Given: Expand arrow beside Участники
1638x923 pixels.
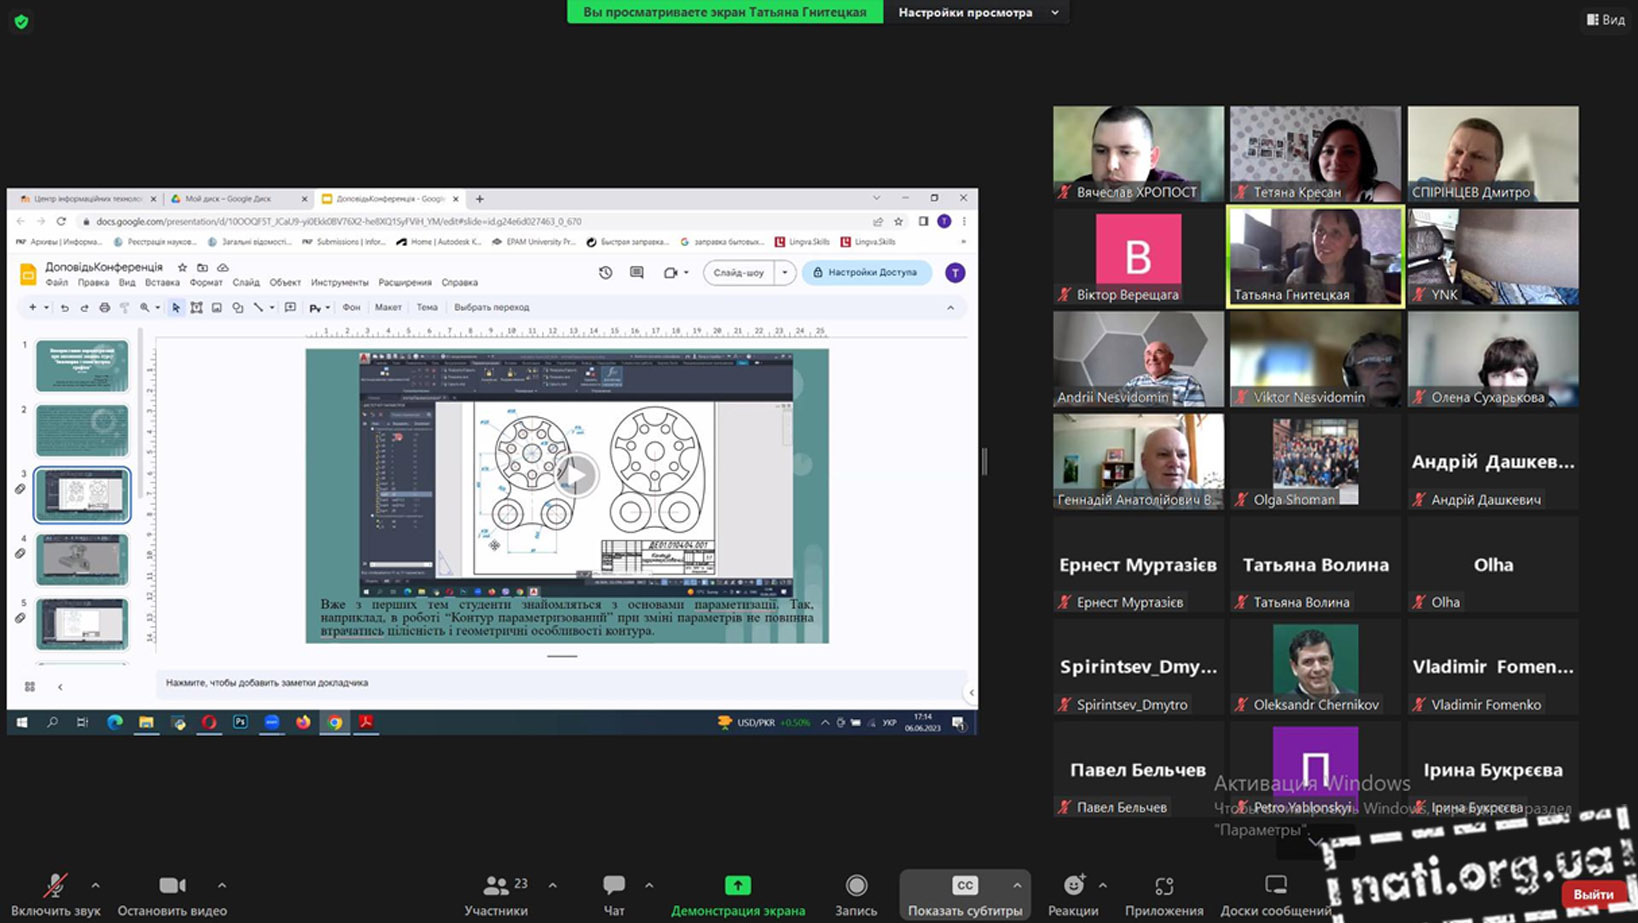Looking at the screenshot, I should click(552, 885).
